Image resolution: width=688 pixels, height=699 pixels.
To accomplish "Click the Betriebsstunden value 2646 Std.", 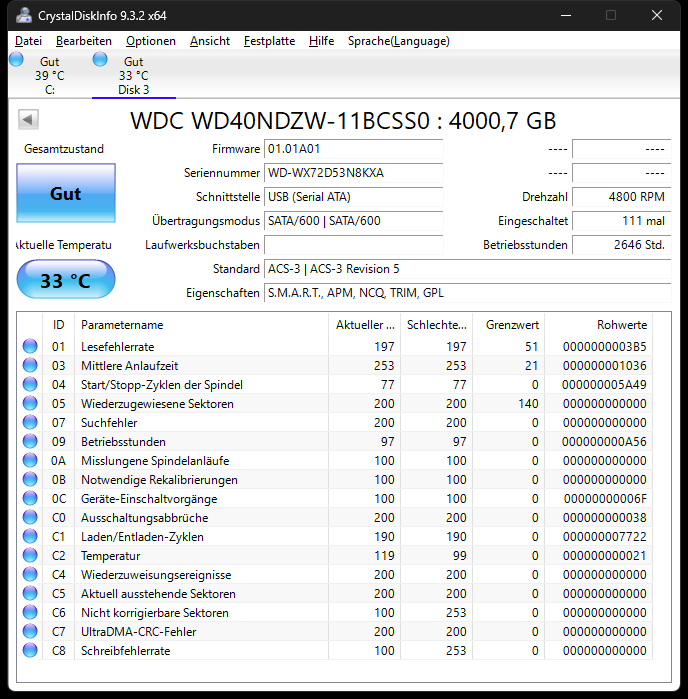I will [x=622, y=245].
